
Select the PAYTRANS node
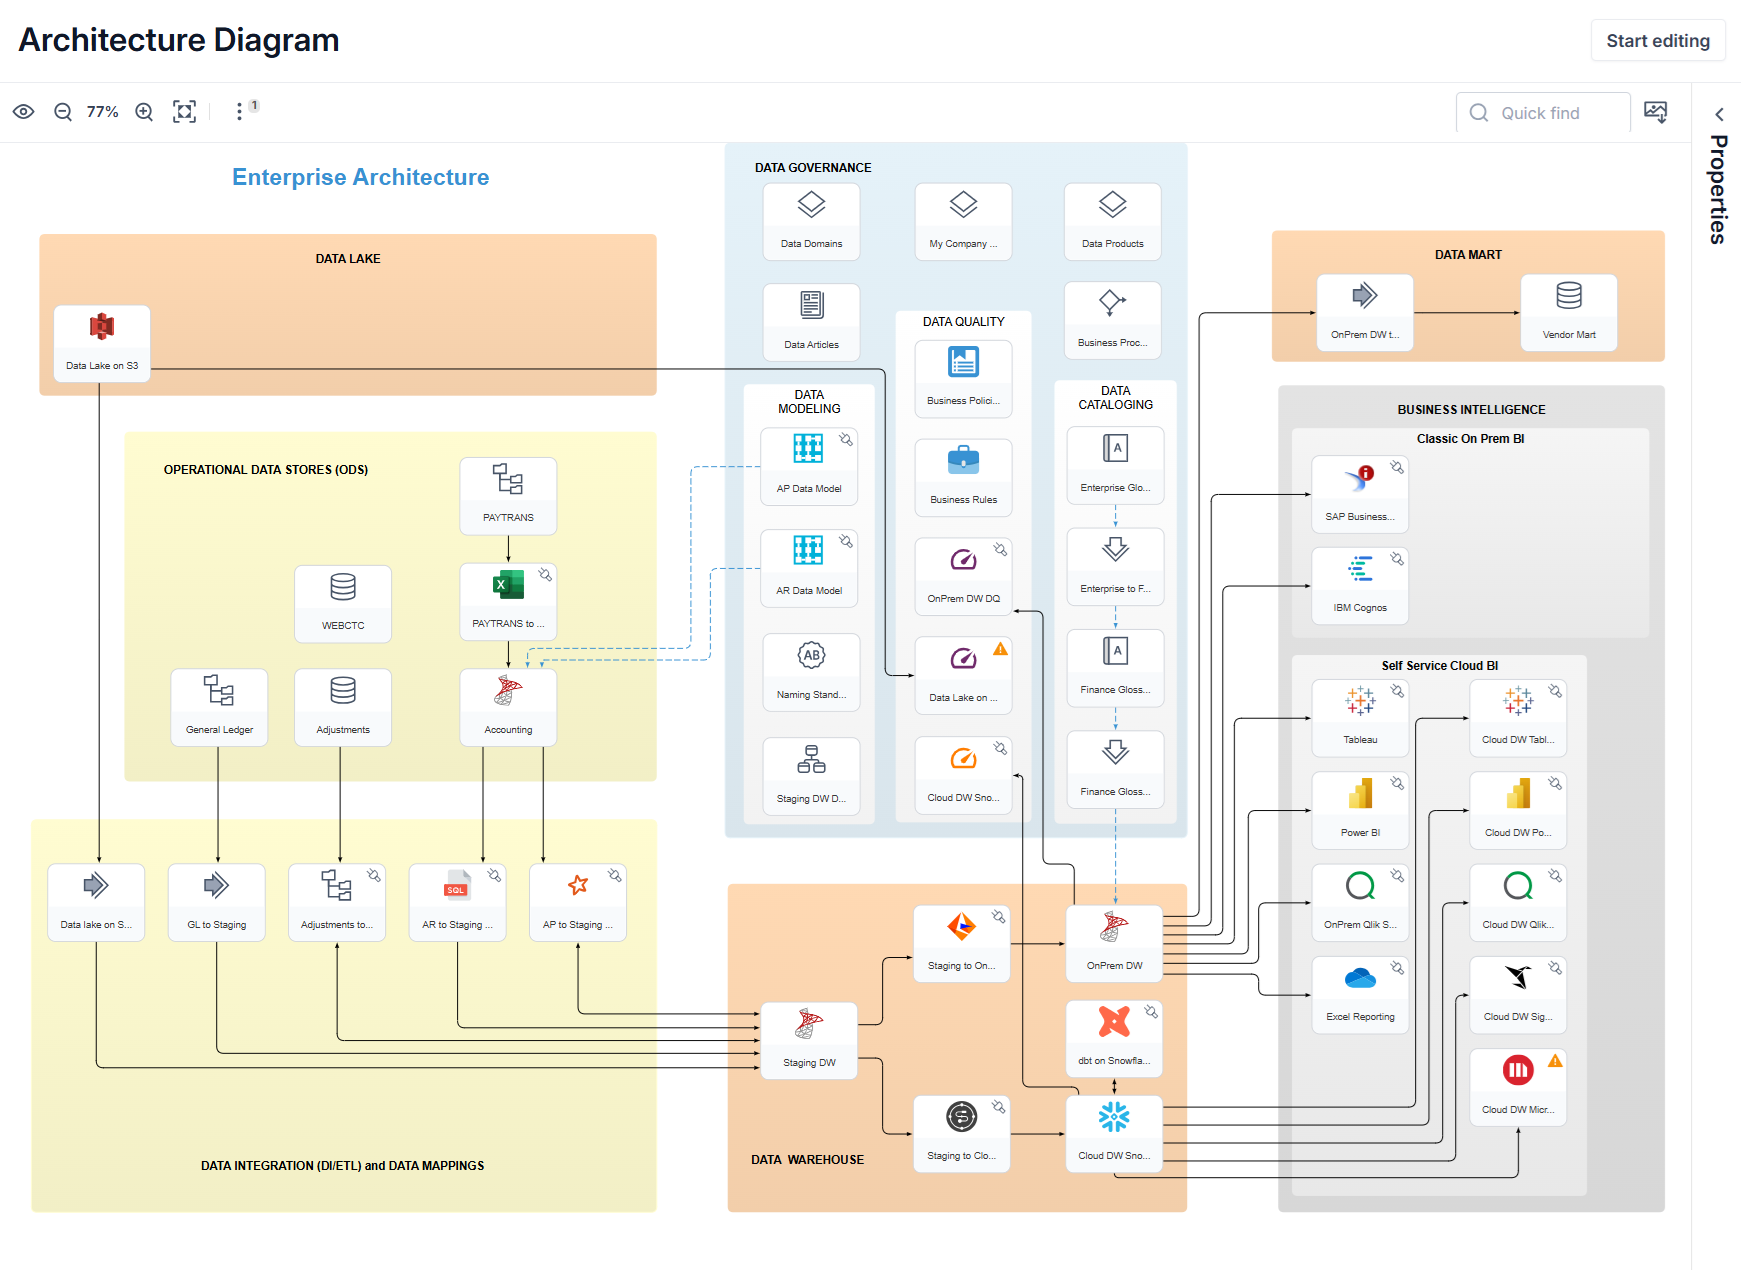(508, 496)
